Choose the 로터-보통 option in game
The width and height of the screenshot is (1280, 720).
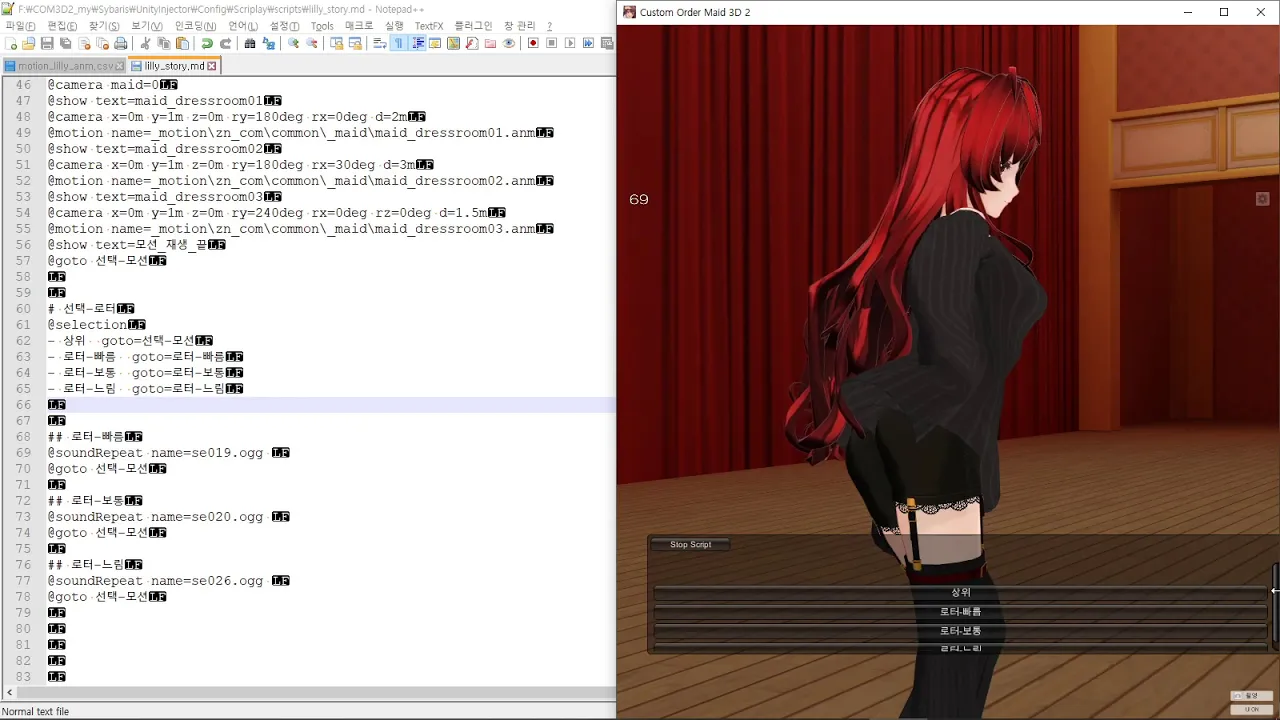pos(960,631)
